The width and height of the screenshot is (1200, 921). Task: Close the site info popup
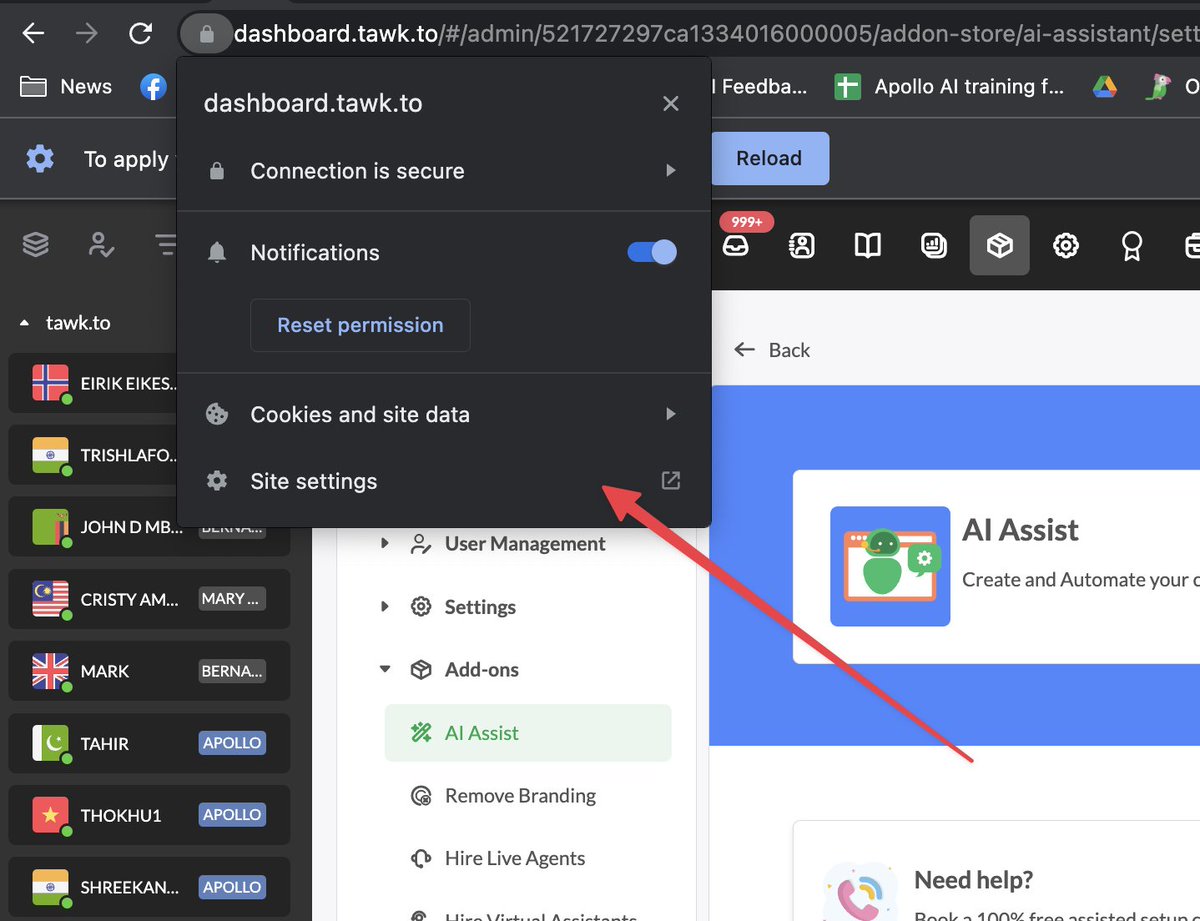tap(671, 104)
